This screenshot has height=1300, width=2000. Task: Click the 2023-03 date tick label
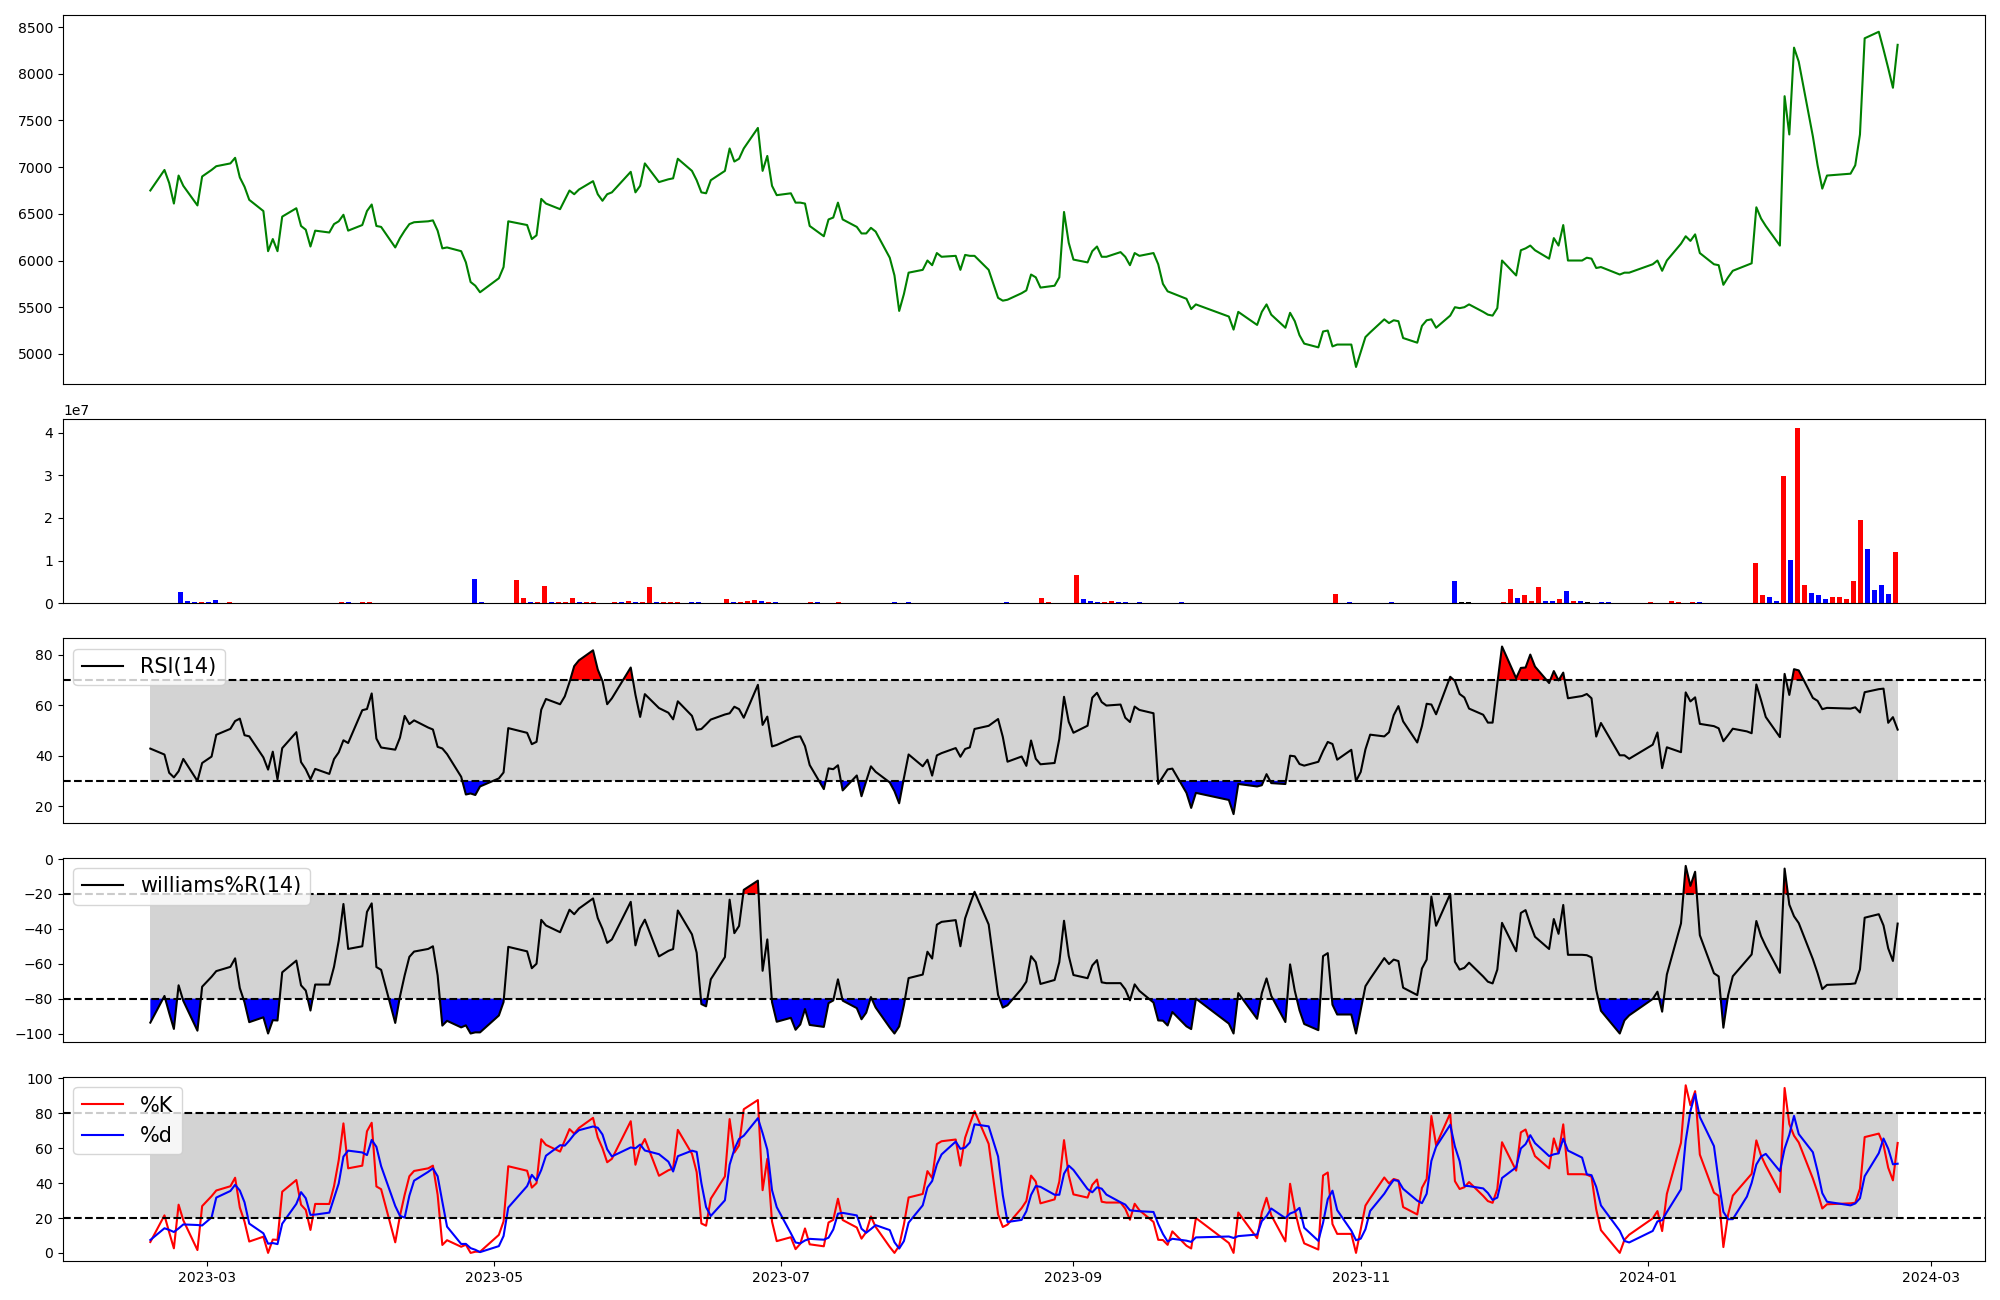click(207, 1277)
